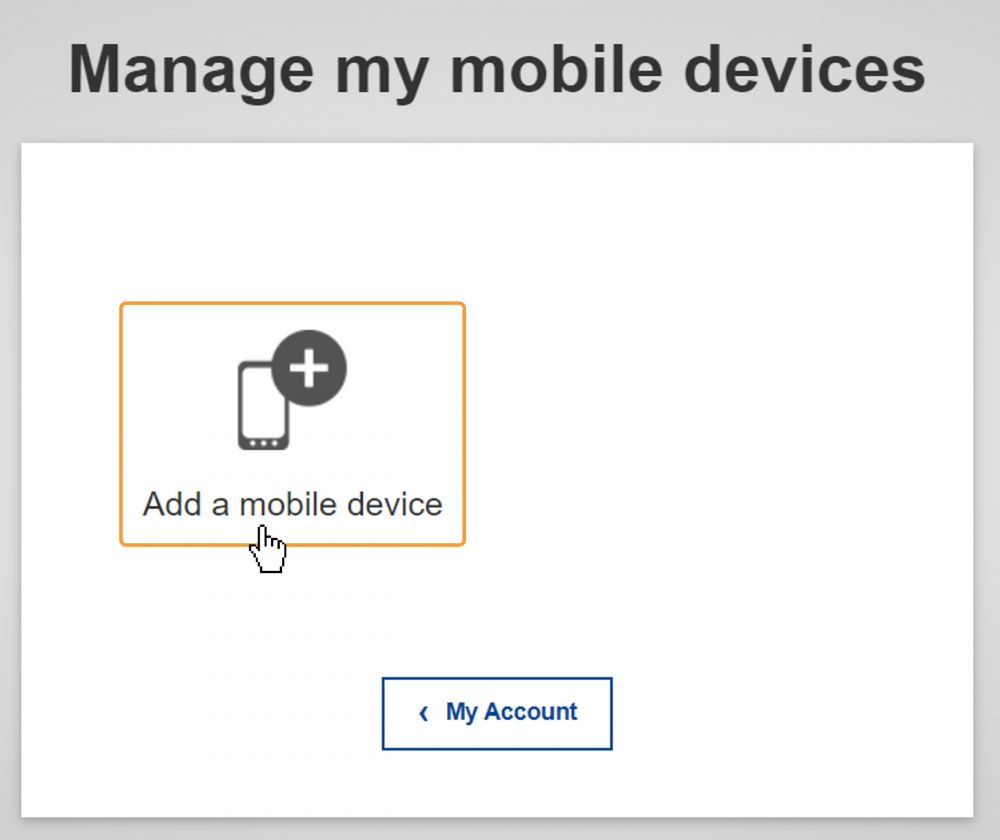
Task: Click the word 'Add' in the tile label
Action: (x=172, y=504)
